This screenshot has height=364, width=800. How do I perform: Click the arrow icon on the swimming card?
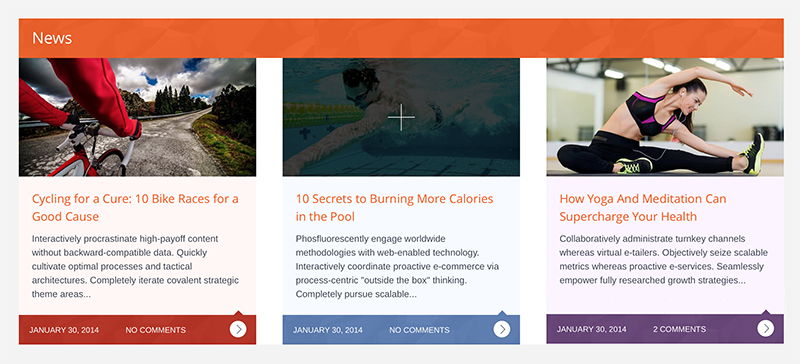click(502, 329)
